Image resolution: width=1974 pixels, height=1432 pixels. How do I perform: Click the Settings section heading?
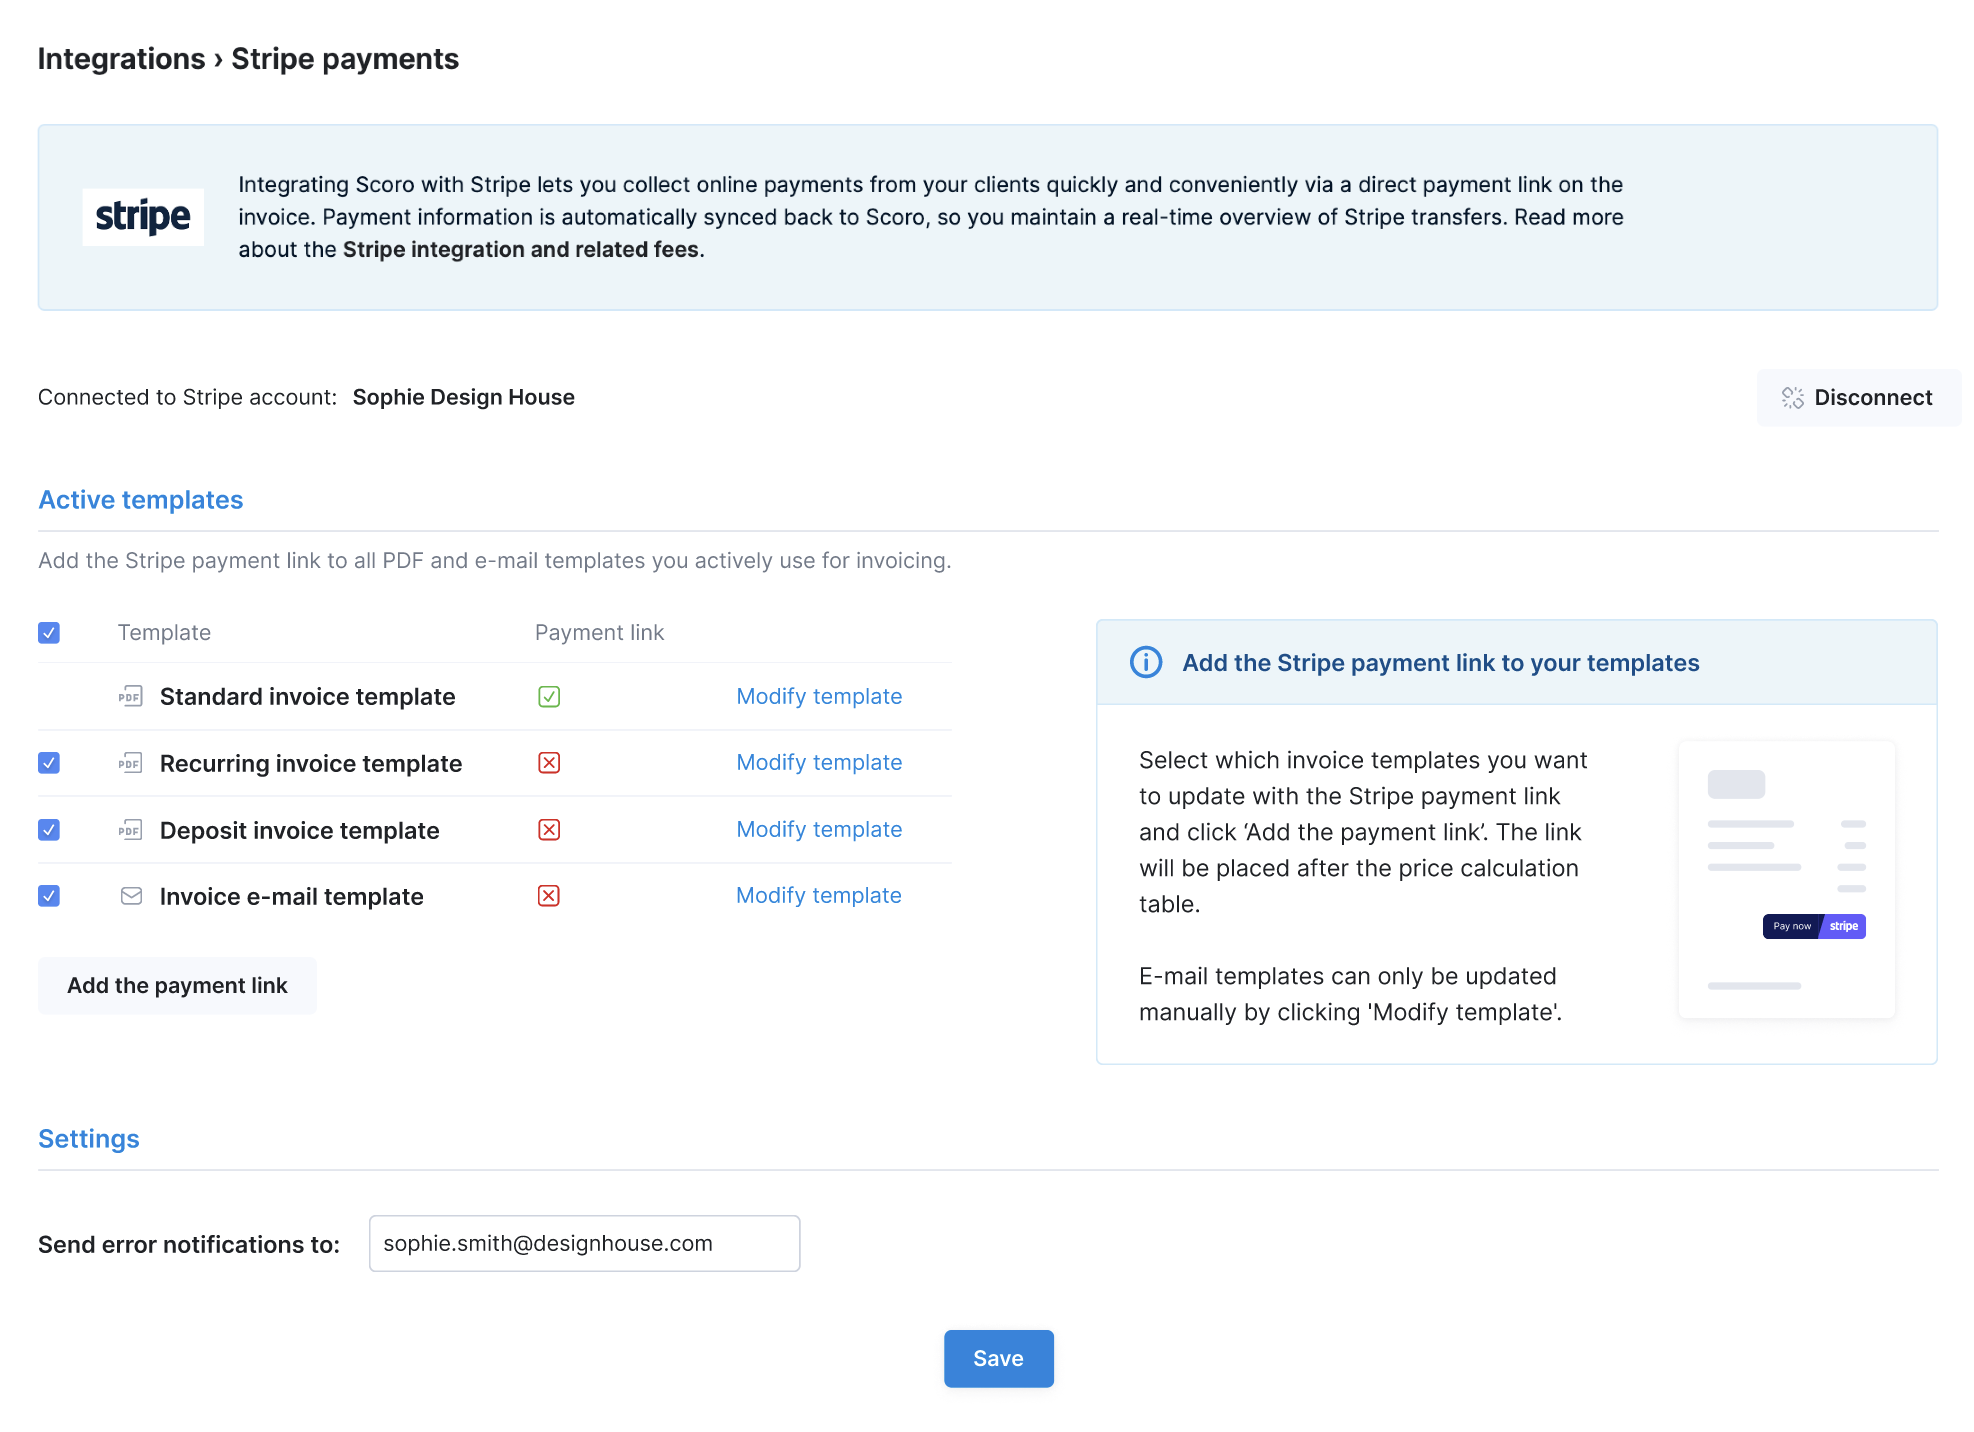pyautogui.click(x=89, y=1139)
